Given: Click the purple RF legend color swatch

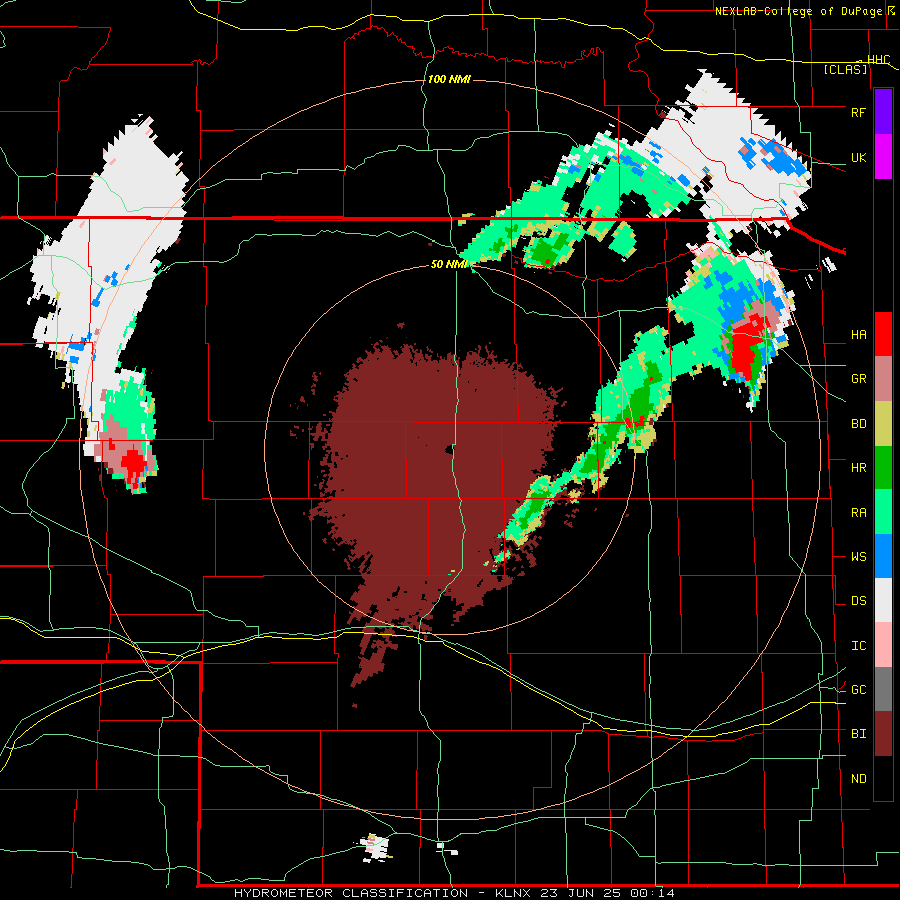Looking at the screenshot, I should tap(883, 112).
